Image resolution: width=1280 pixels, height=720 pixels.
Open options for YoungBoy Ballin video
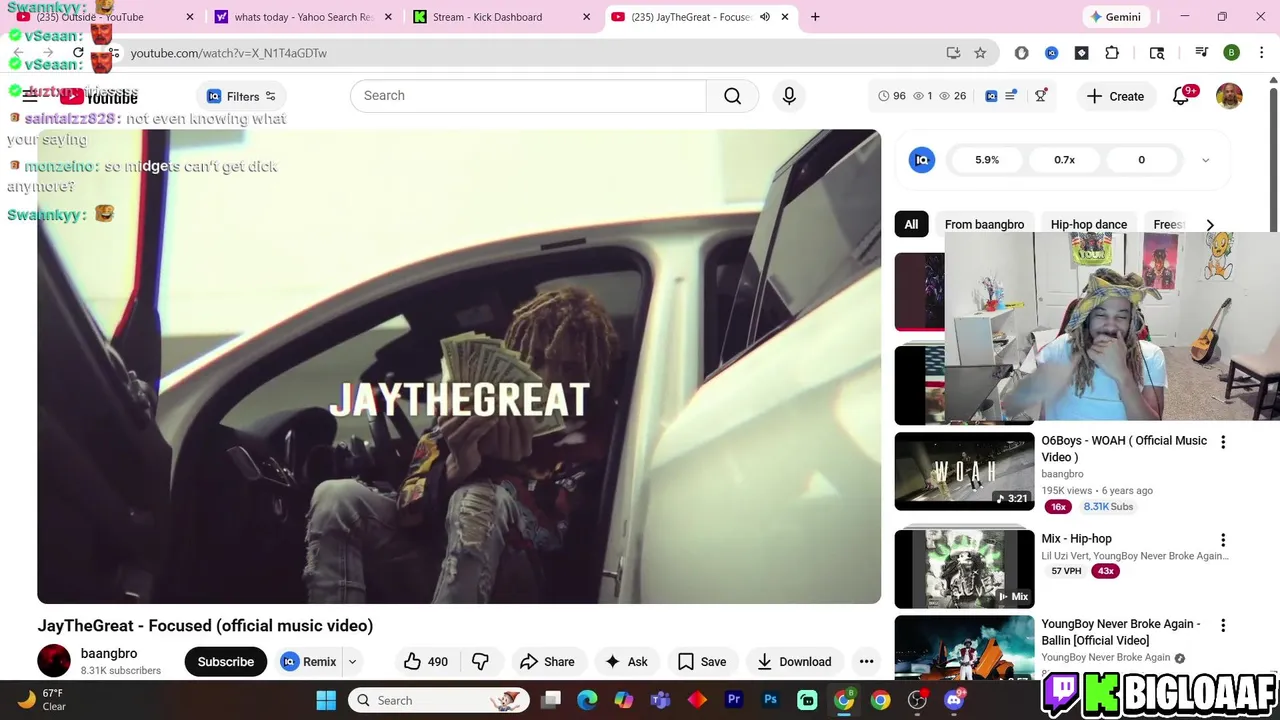(x=1222, y=625)
